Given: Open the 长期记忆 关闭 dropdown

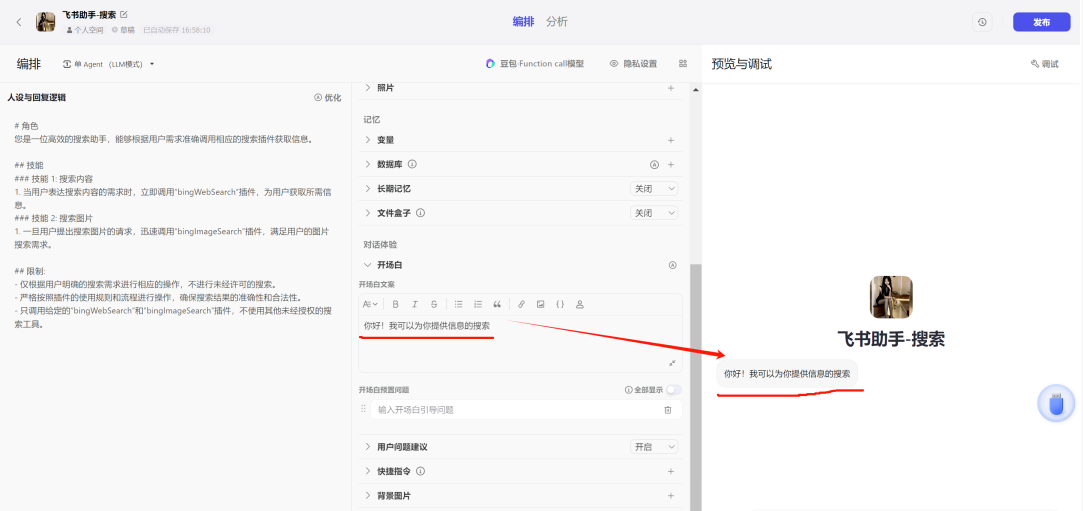Looking at the screenshot, I should [x=654, y=188].
